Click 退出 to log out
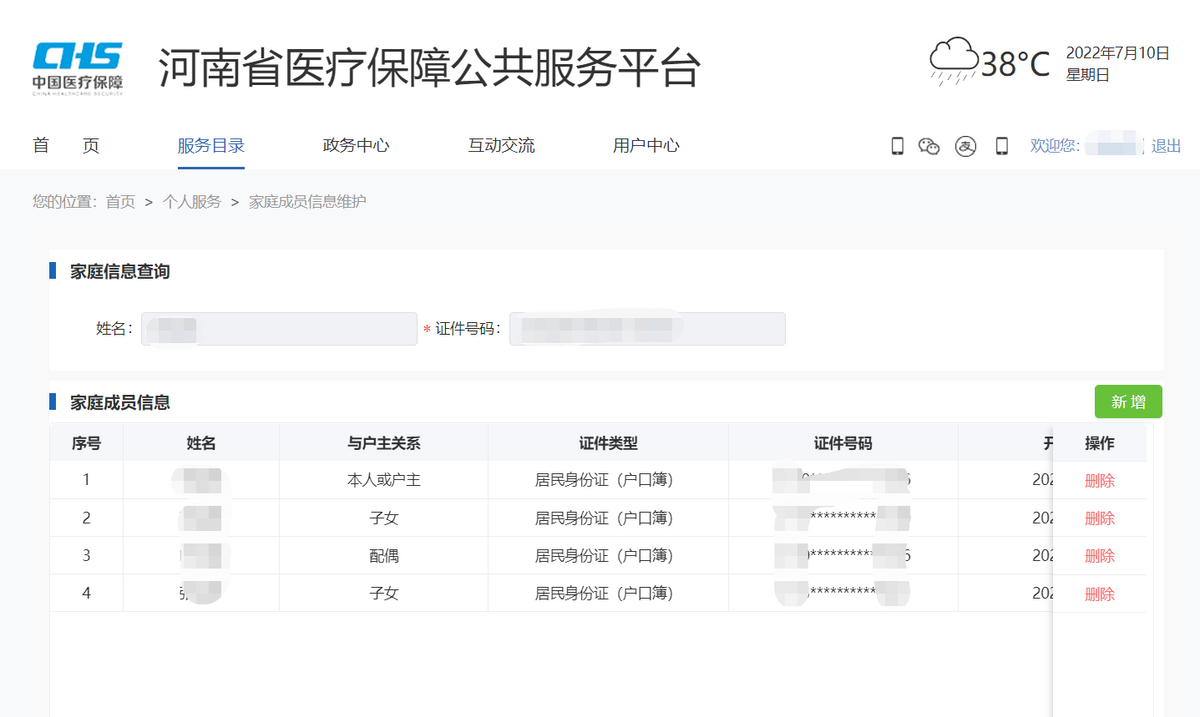This screenshot has height=717, width=1200. click(1166, 145)
